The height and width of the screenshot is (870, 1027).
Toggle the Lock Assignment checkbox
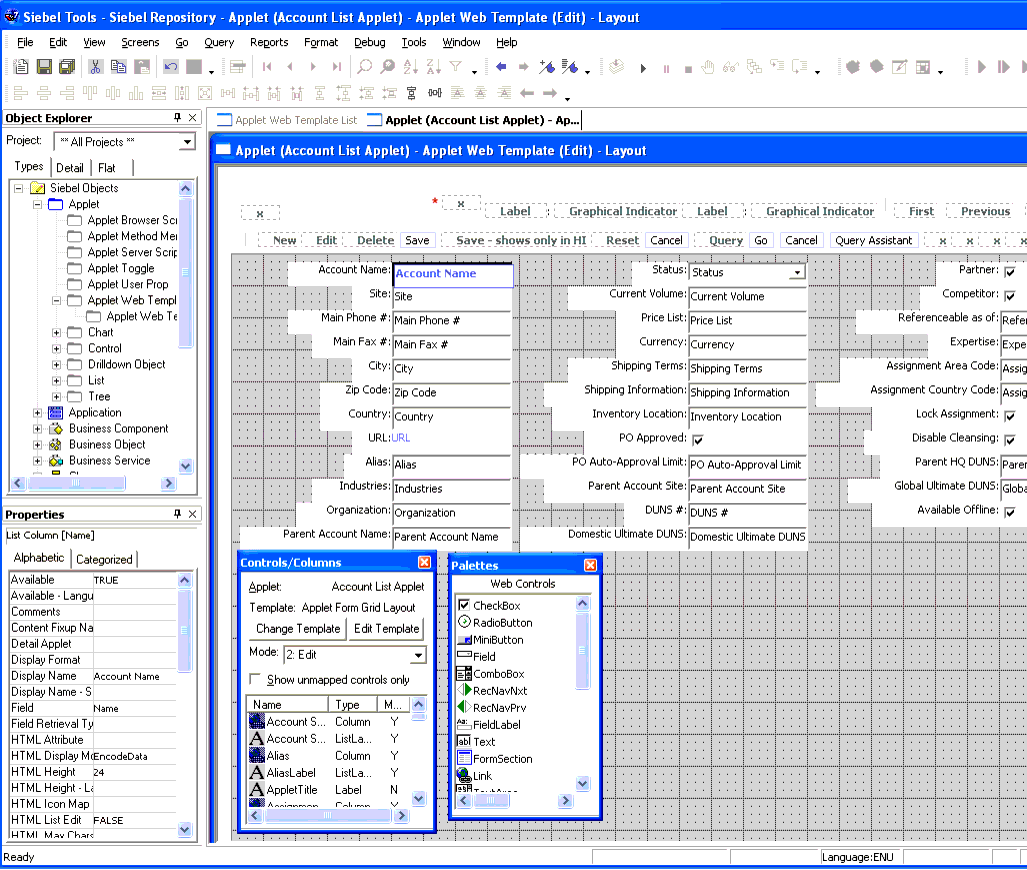point(1010,416)
